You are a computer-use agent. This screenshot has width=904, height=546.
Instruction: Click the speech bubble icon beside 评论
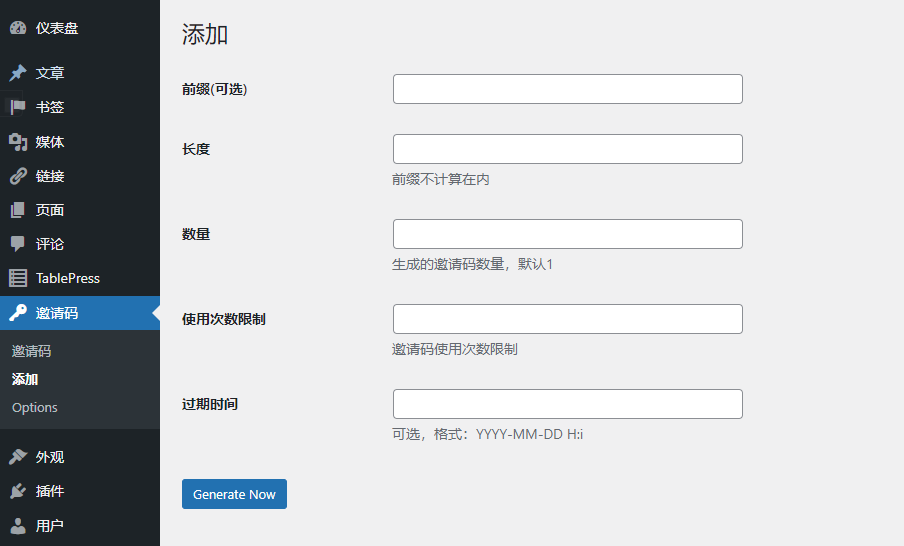coord(18,244)
